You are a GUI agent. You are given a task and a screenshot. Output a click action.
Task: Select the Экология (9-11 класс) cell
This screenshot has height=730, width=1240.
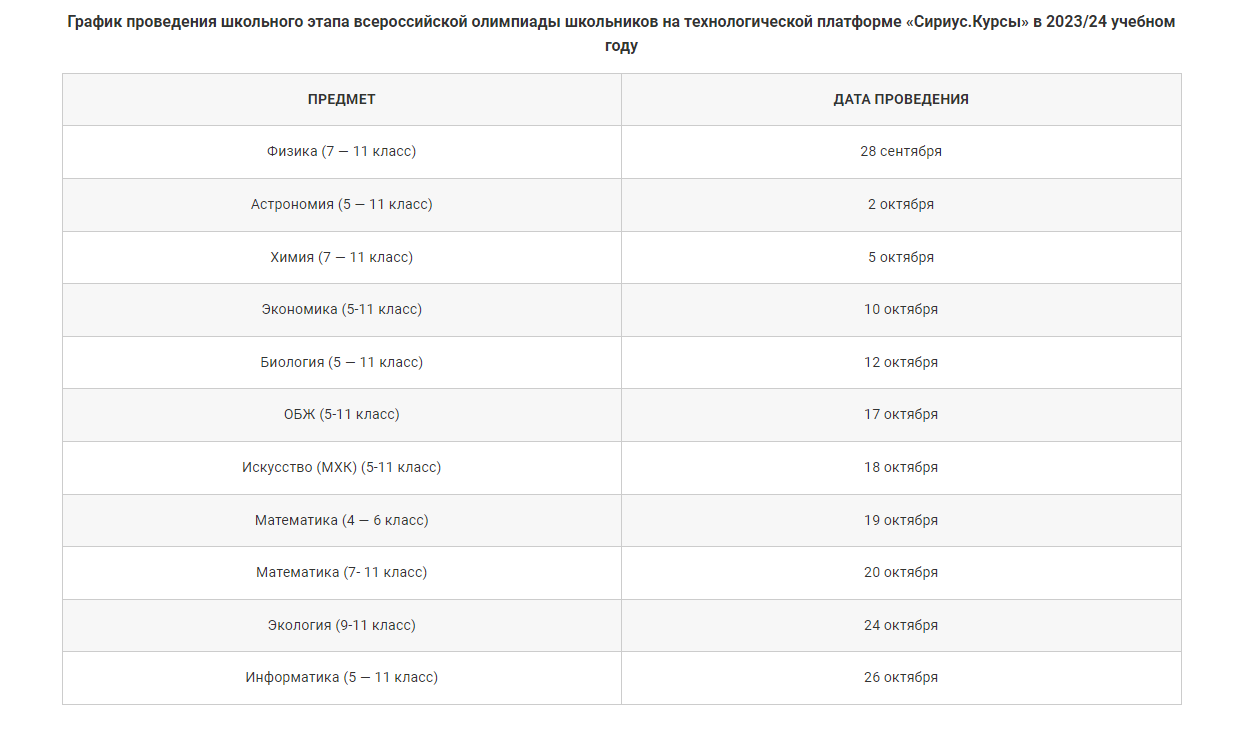coord(342,626)
